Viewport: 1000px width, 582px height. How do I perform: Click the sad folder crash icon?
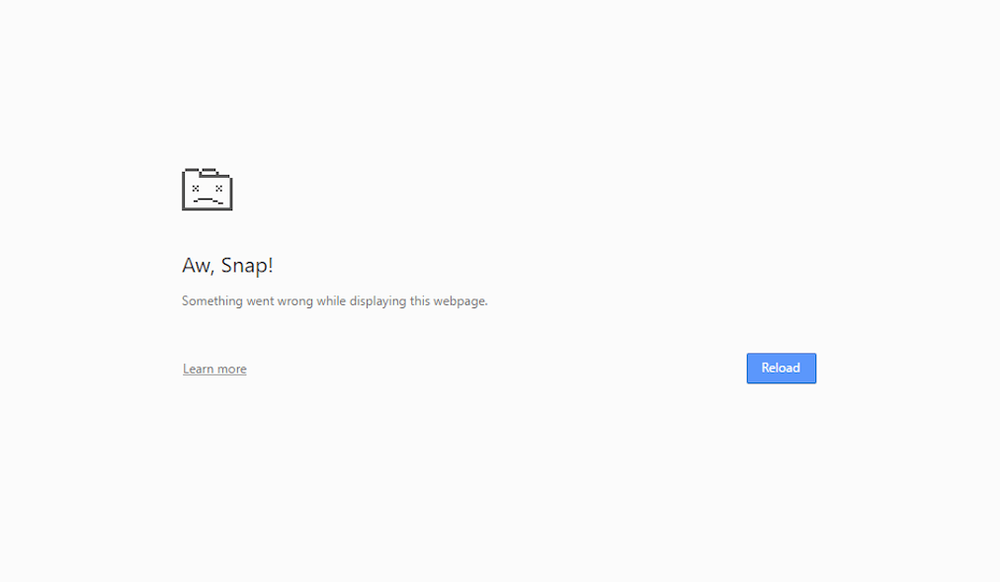pos(207,189)
